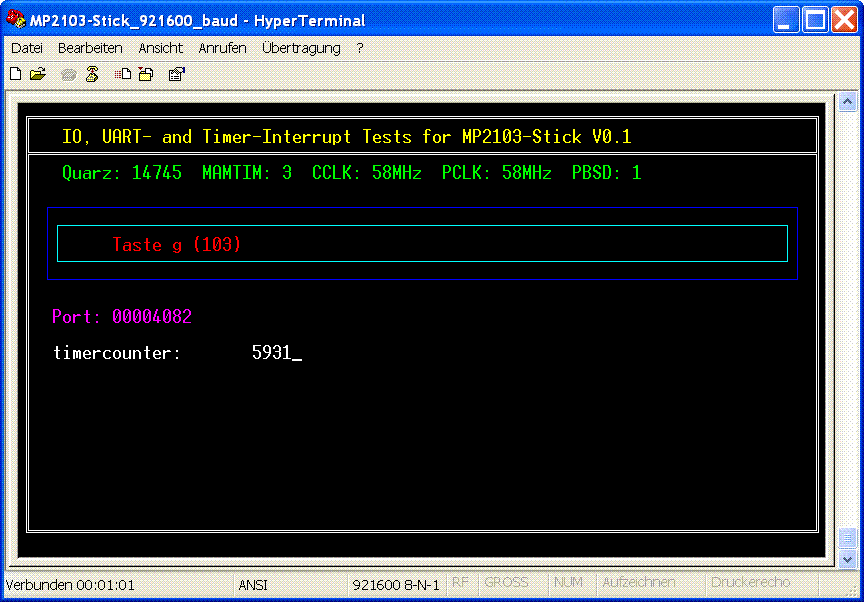Click the Send file toolbar icon
Screen dimensions: 864x602
(x=122, y=74)
